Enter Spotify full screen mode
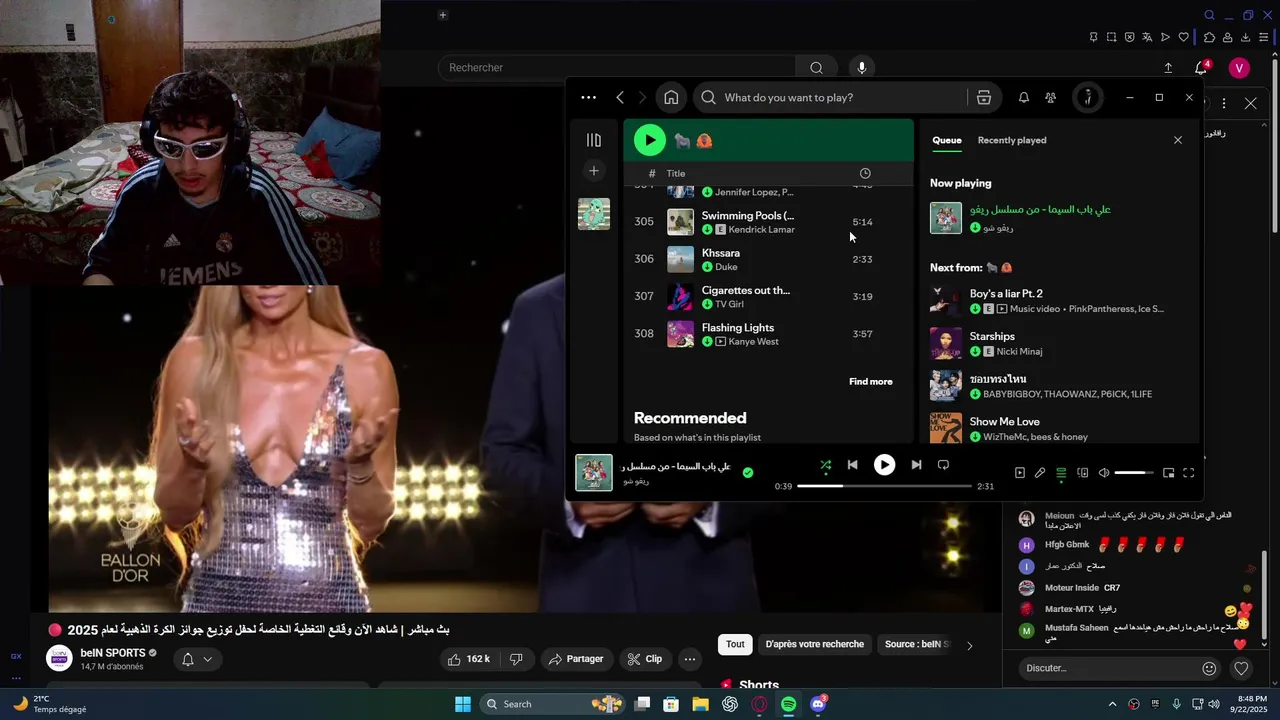The height and width of the screenshot is (720, 1280). click(x=1189, y=473)
